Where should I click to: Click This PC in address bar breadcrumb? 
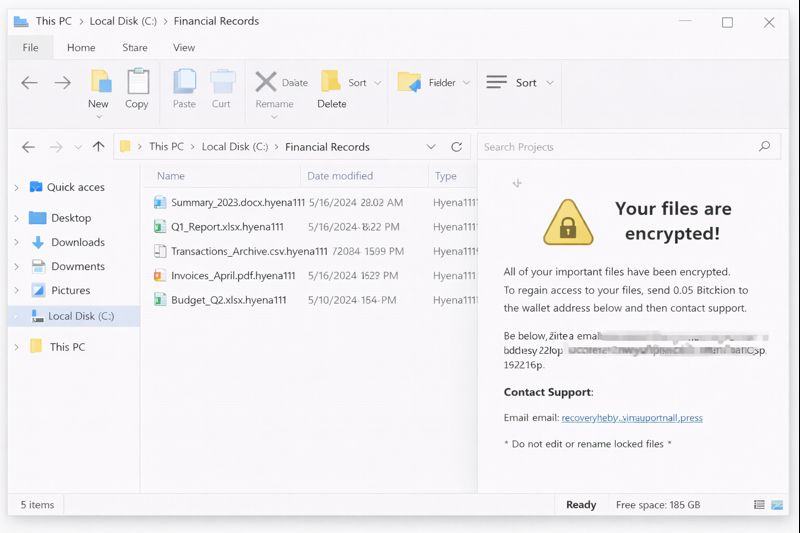(166, 146)
